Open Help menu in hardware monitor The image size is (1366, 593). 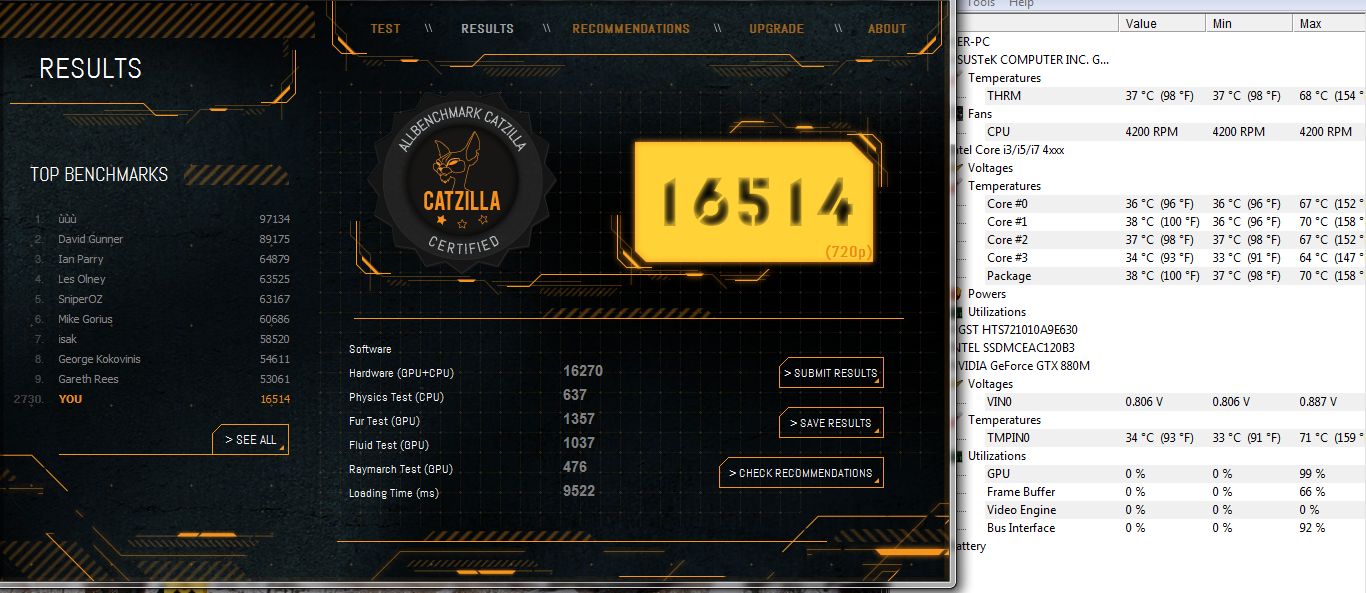pyautogui.click(x=1021, y=4)
